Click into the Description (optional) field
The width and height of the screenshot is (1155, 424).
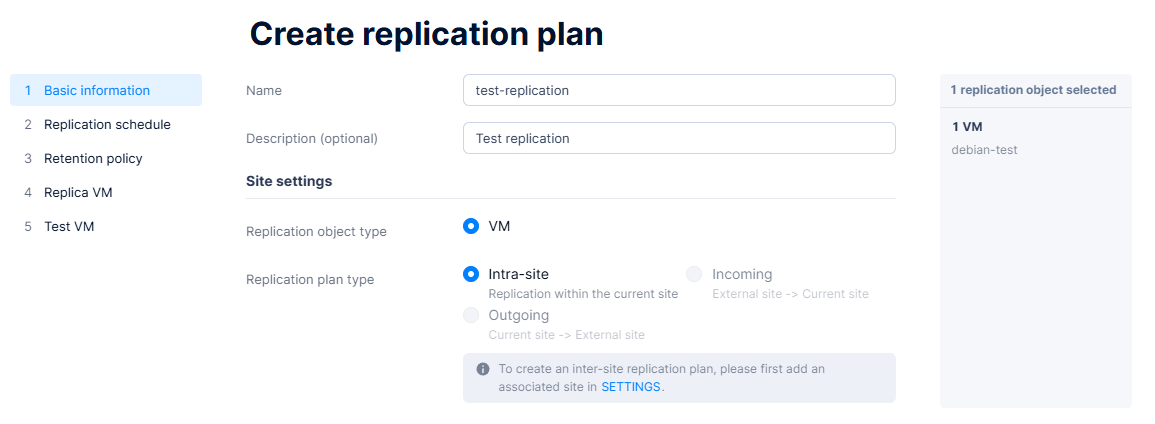tap(679, 138)
